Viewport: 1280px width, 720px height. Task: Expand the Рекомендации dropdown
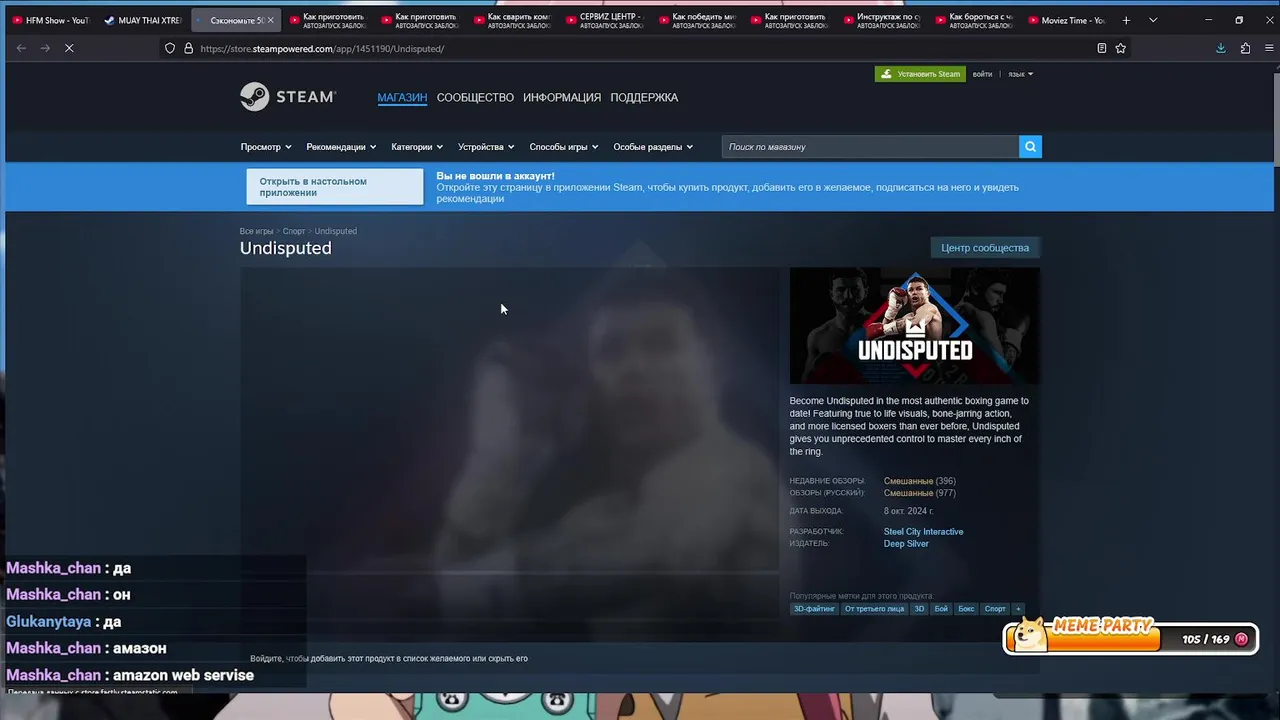[341, 147]
